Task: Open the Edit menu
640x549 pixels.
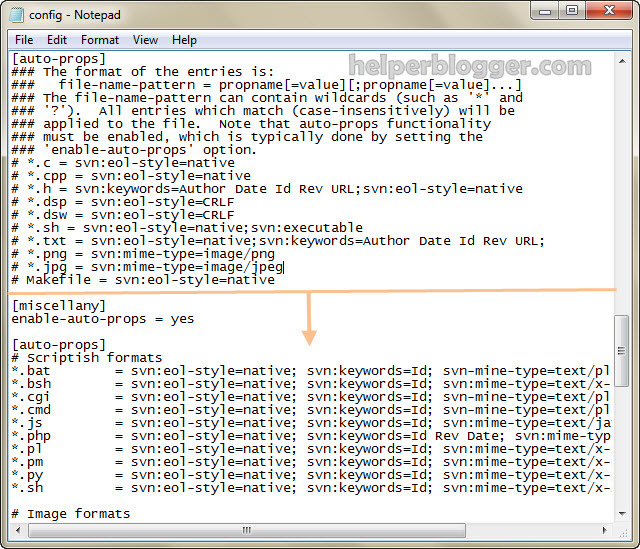Action: click(x=57, y=40)
